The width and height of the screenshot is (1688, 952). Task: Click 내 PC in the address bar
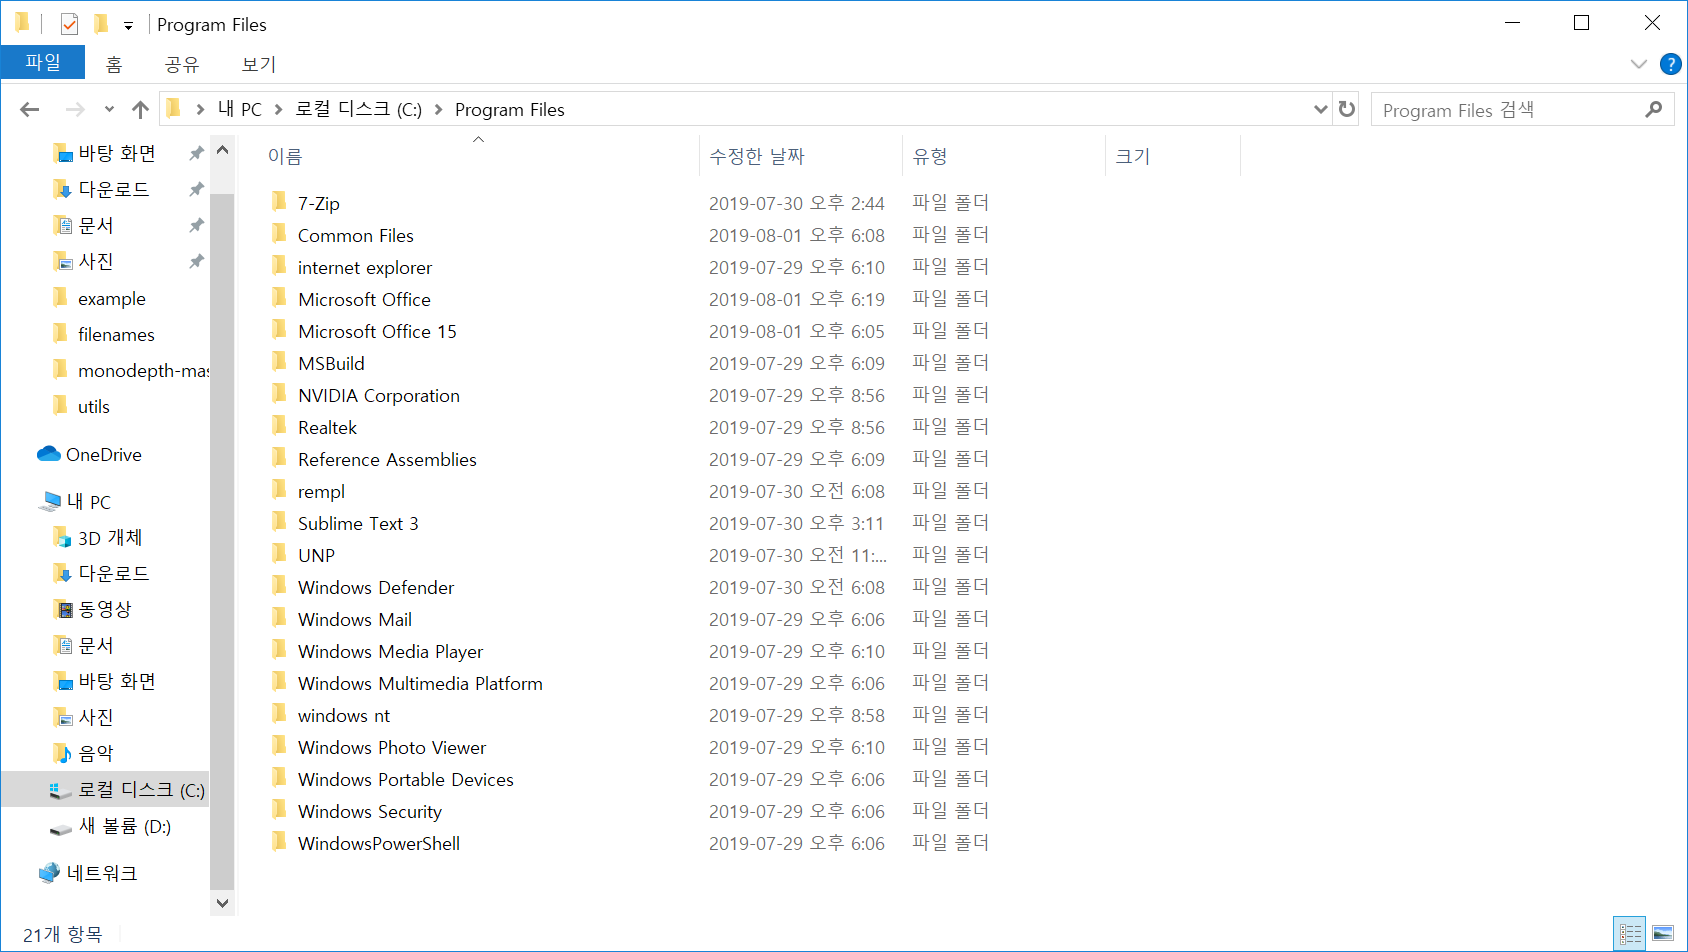(x=240, y=109)
